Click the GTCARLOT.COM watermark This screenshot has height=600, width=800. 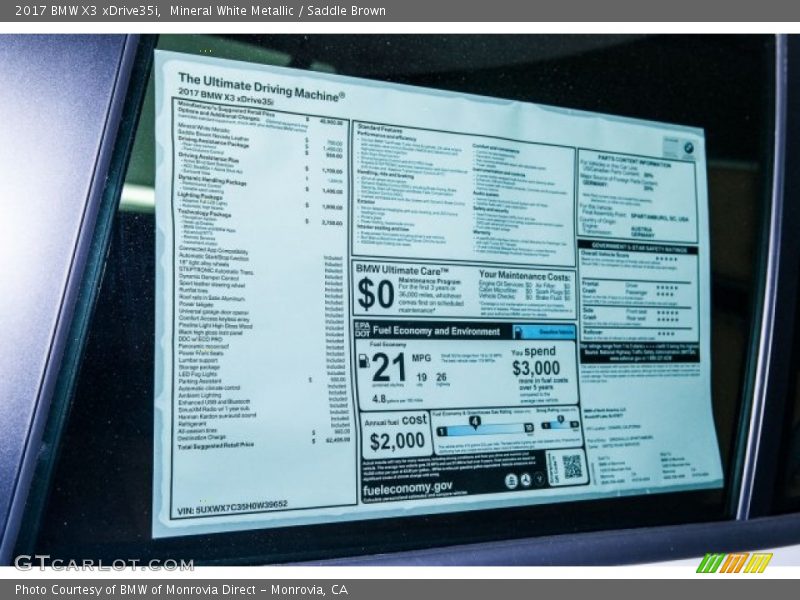pos(103,563)
